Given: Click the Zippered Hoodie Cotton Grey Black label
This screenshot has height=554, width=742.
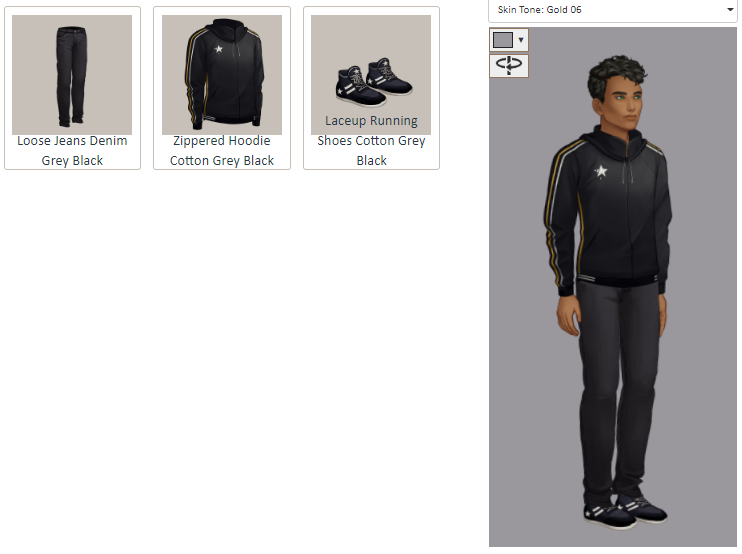Looking at the screenshot, I should [222, 150].
